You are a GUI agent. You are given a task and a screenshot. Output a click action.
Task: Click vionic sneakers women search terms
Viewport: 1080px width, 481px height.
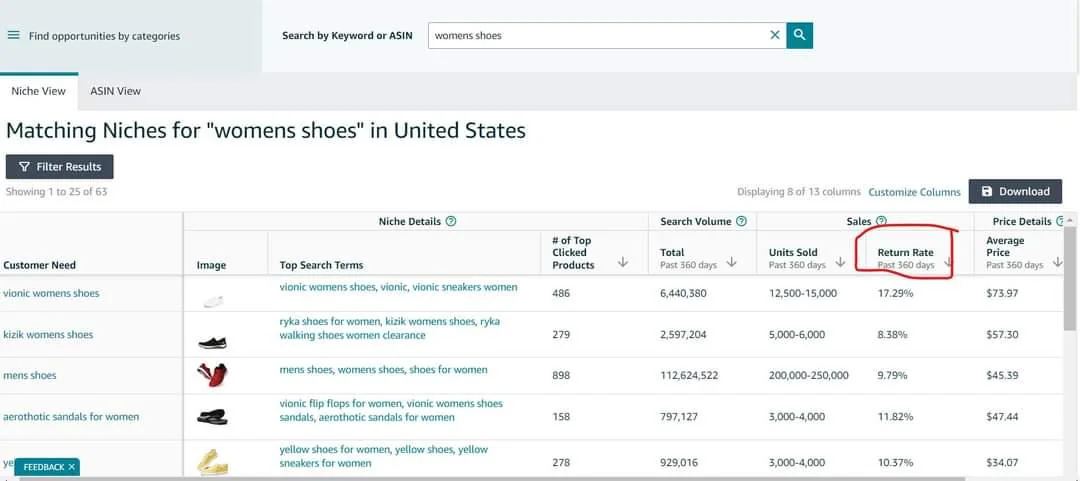(398, 287)
